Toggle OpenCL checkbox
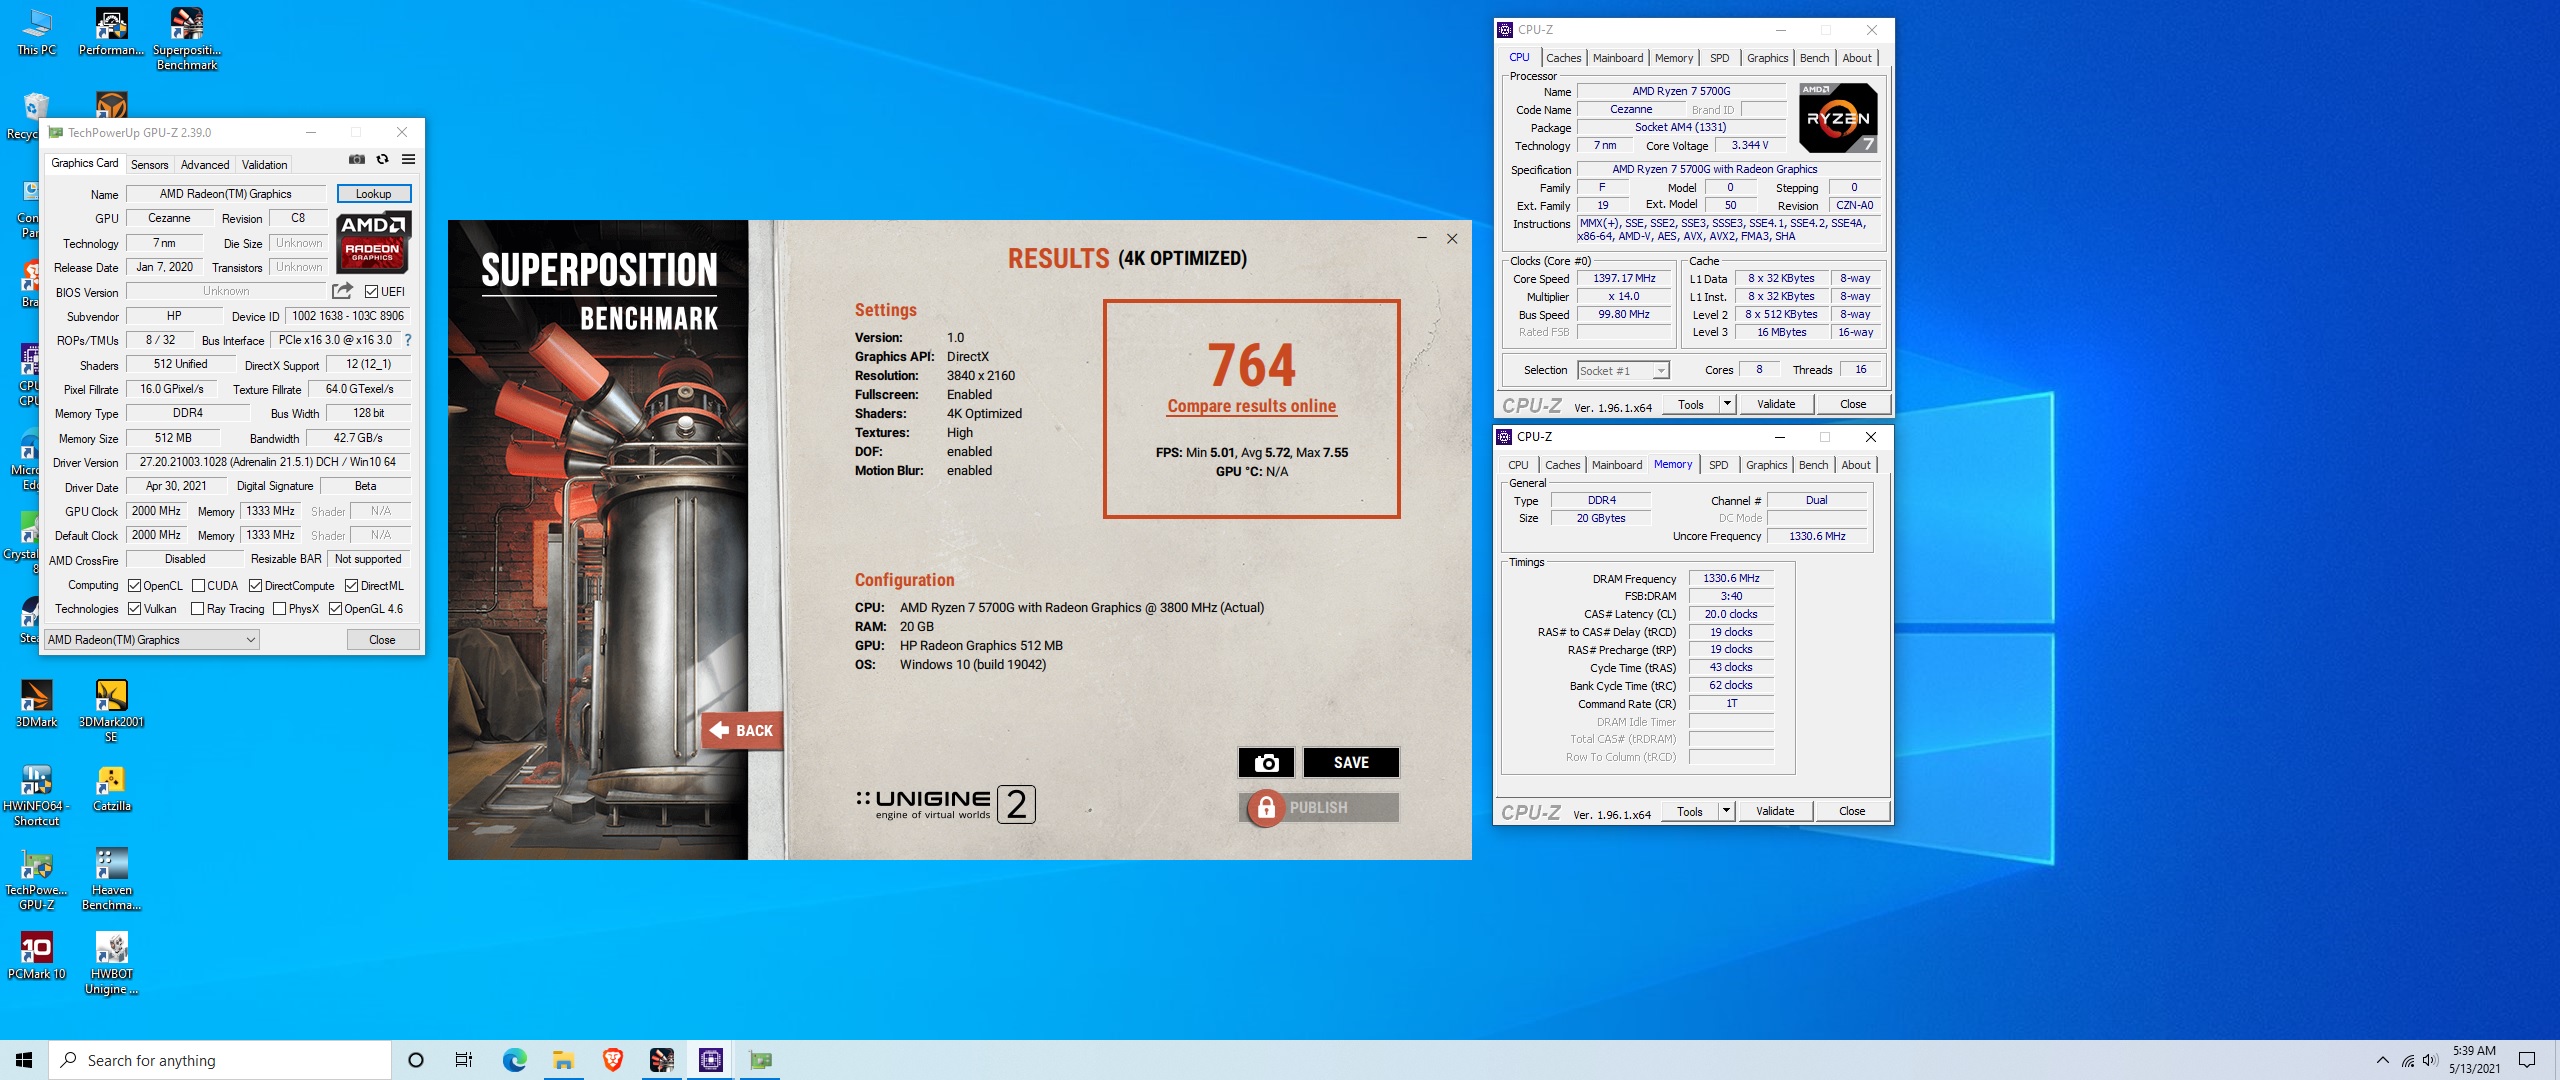This screenshot has height=1080, width=2560. [x=134, y=586]
